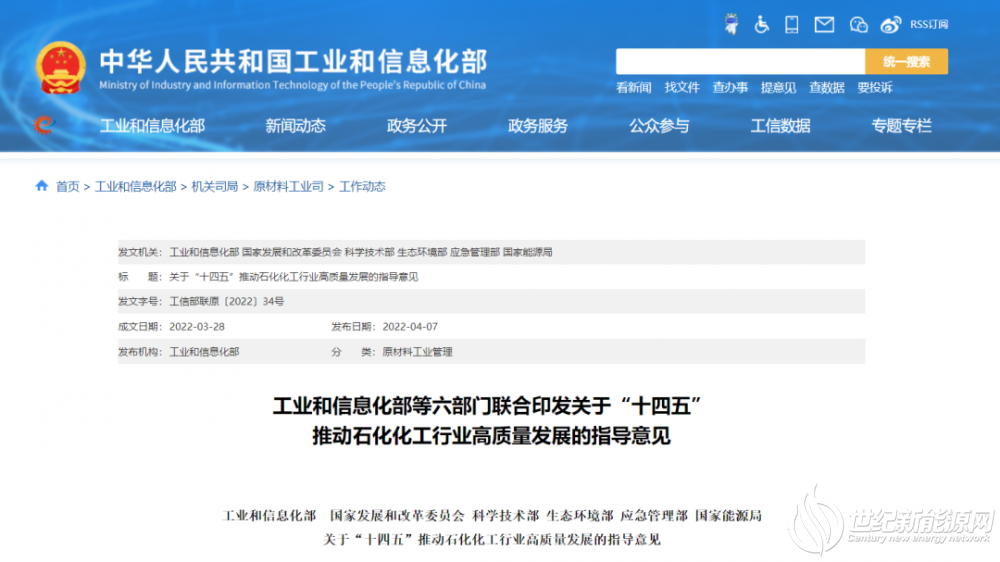The image size is (1000, 562).
Task: Click the red swirl icon in navigation bar
Action: 44,125
